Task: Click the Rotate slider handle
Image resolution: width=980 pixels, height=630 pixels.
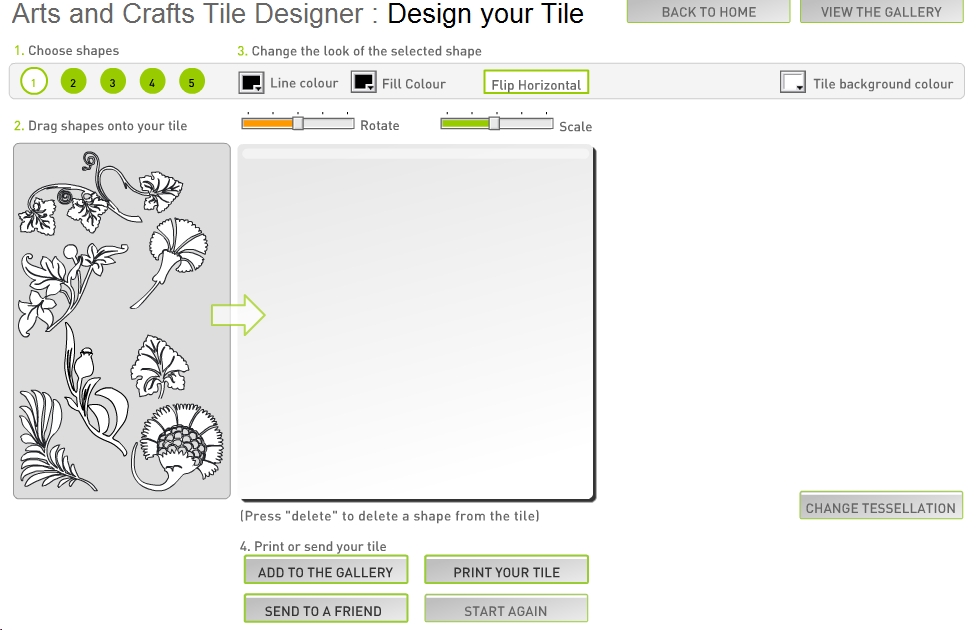Action: pos(297,123)
